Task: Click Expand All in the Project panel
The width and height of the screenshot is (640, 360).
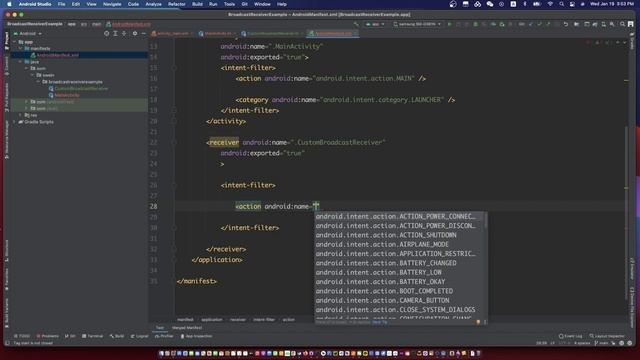Action: [116, 33]
